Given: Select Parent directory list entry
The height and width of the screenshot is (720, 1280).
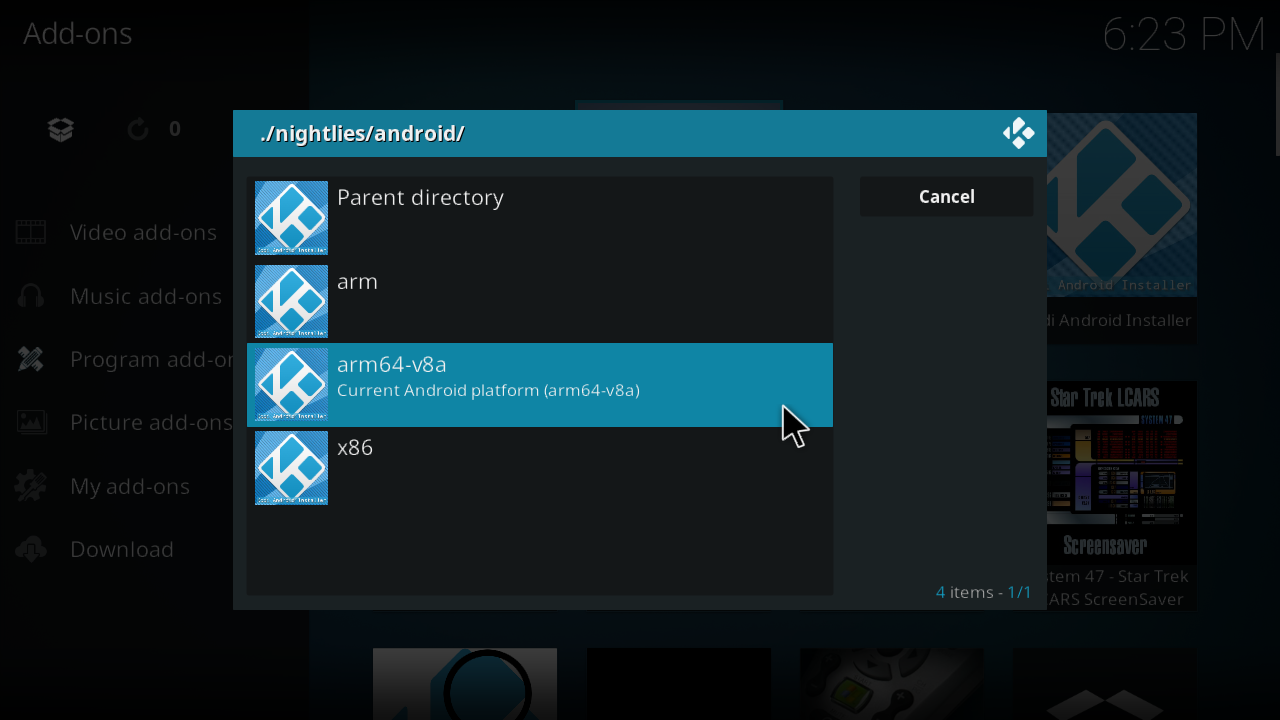Looking at the screenshot, I should point(420,198).
